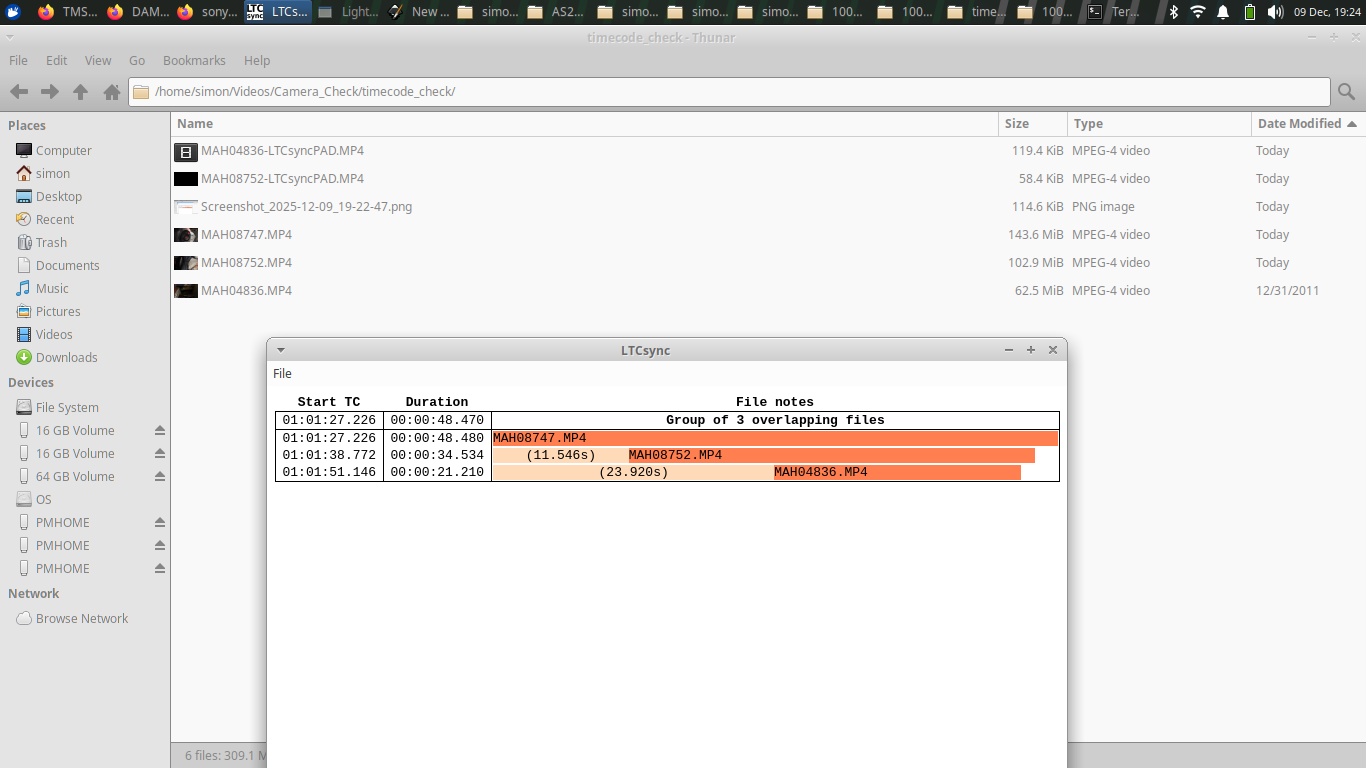Select MAH08747.MP4 in the Thunar file list
Viewport: 1366px width, 768px height.
pos(246,235)
